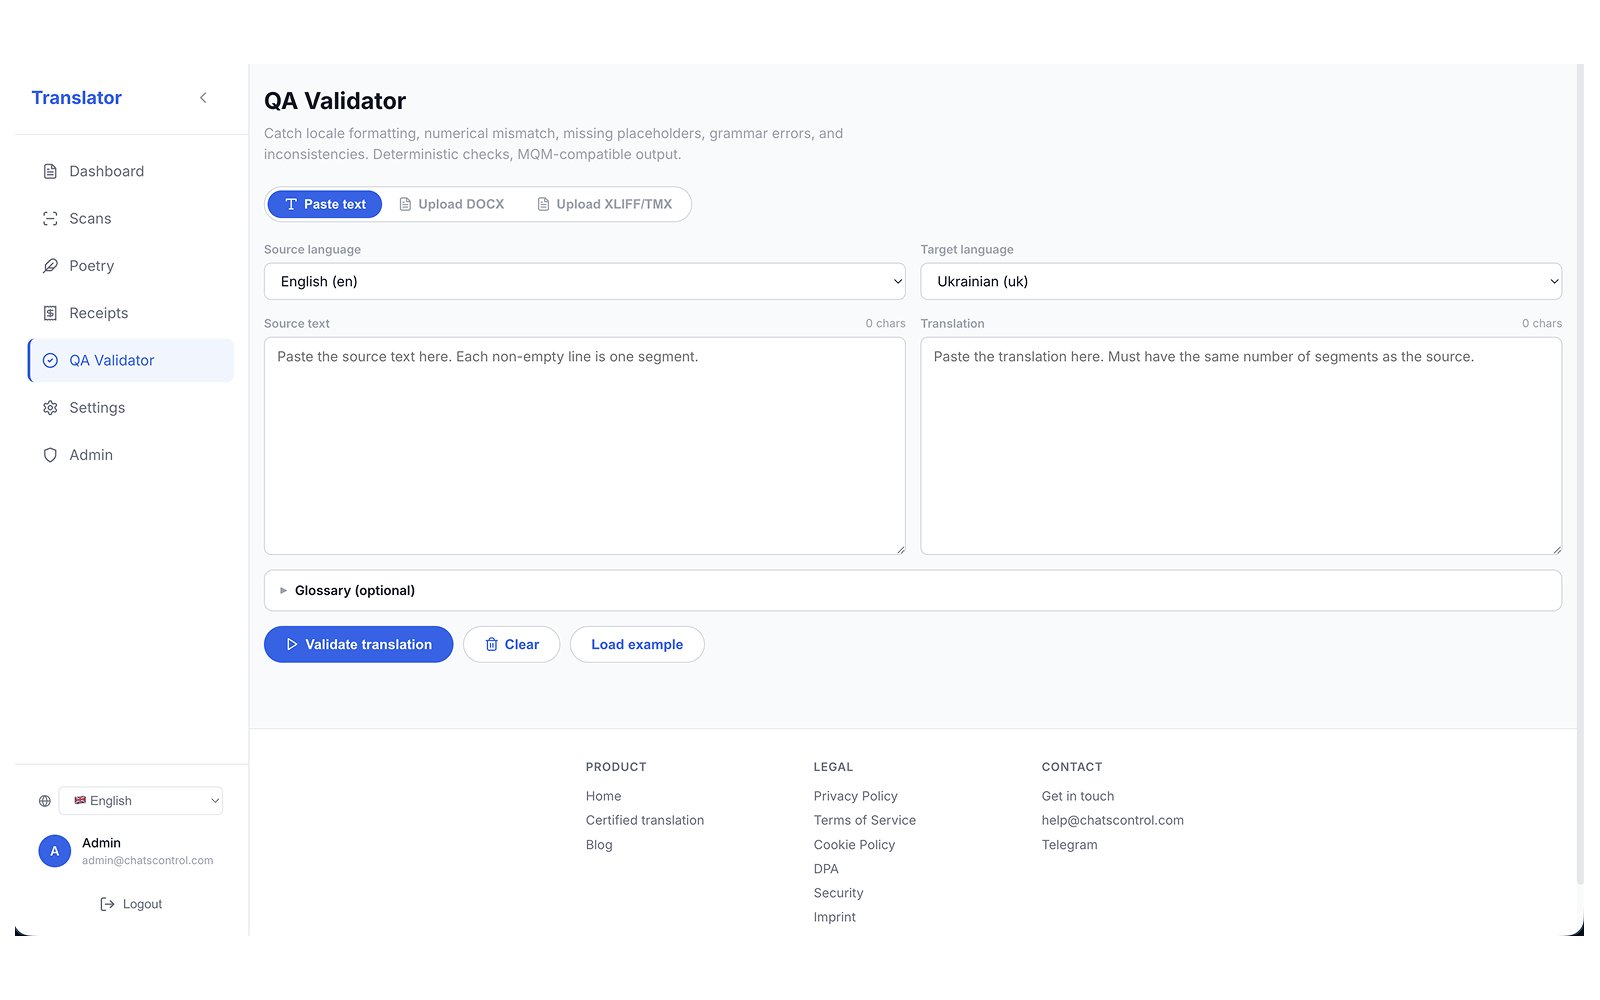1600x1000 pixels.
Task: Switch to the Upload DOCX tab
Action: (x=451, y=204)
